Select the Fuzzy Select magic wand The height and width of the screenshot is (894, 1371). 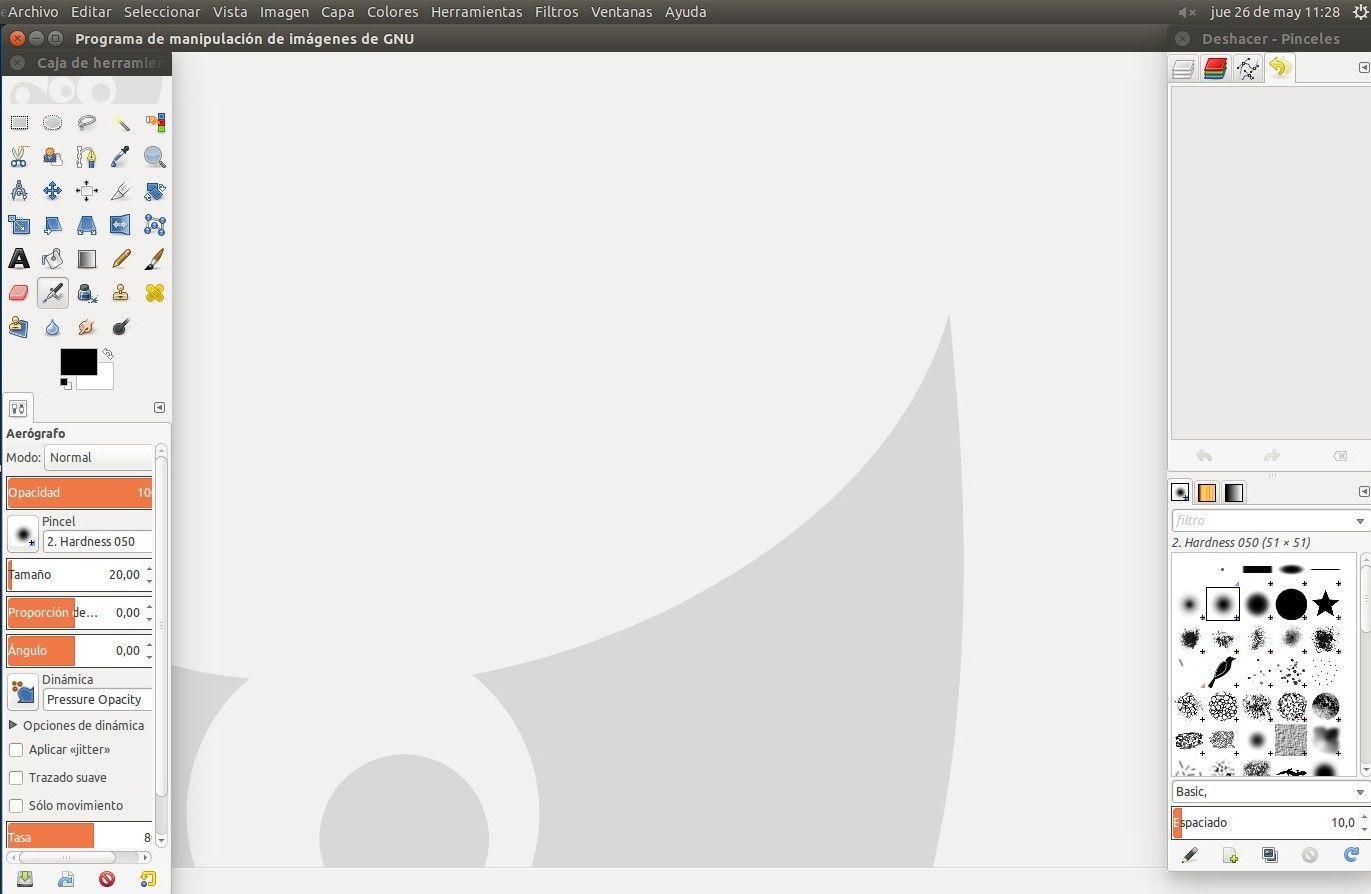tap(121, 123)
